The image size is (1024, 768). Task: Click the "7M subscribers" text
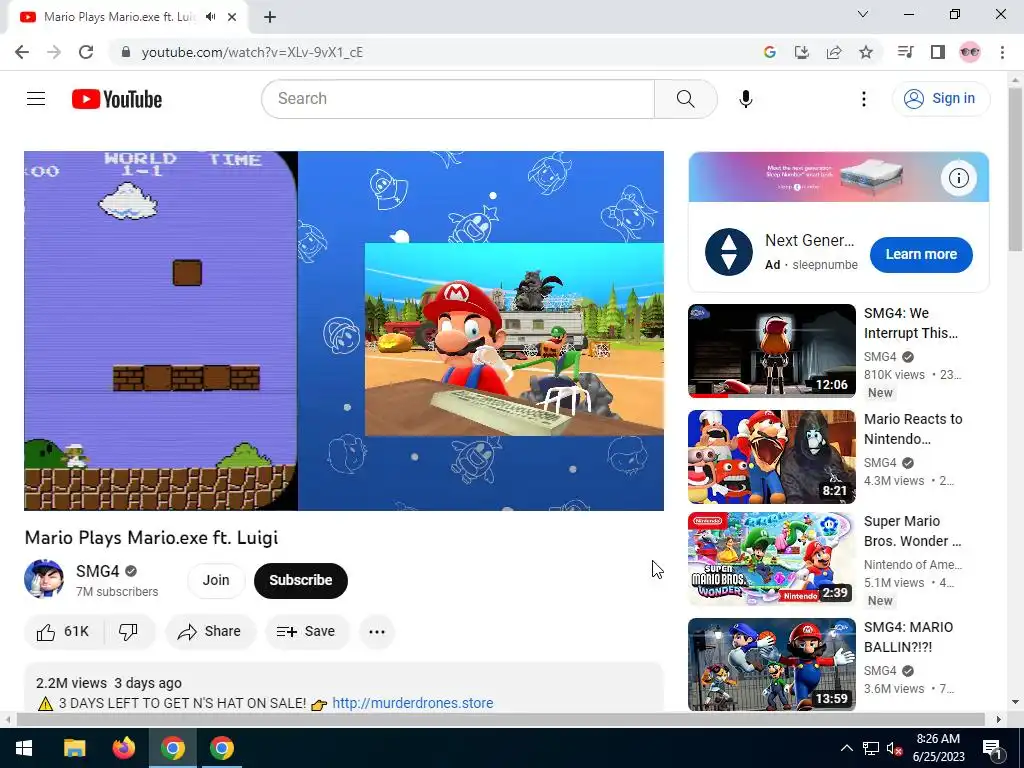117,592
